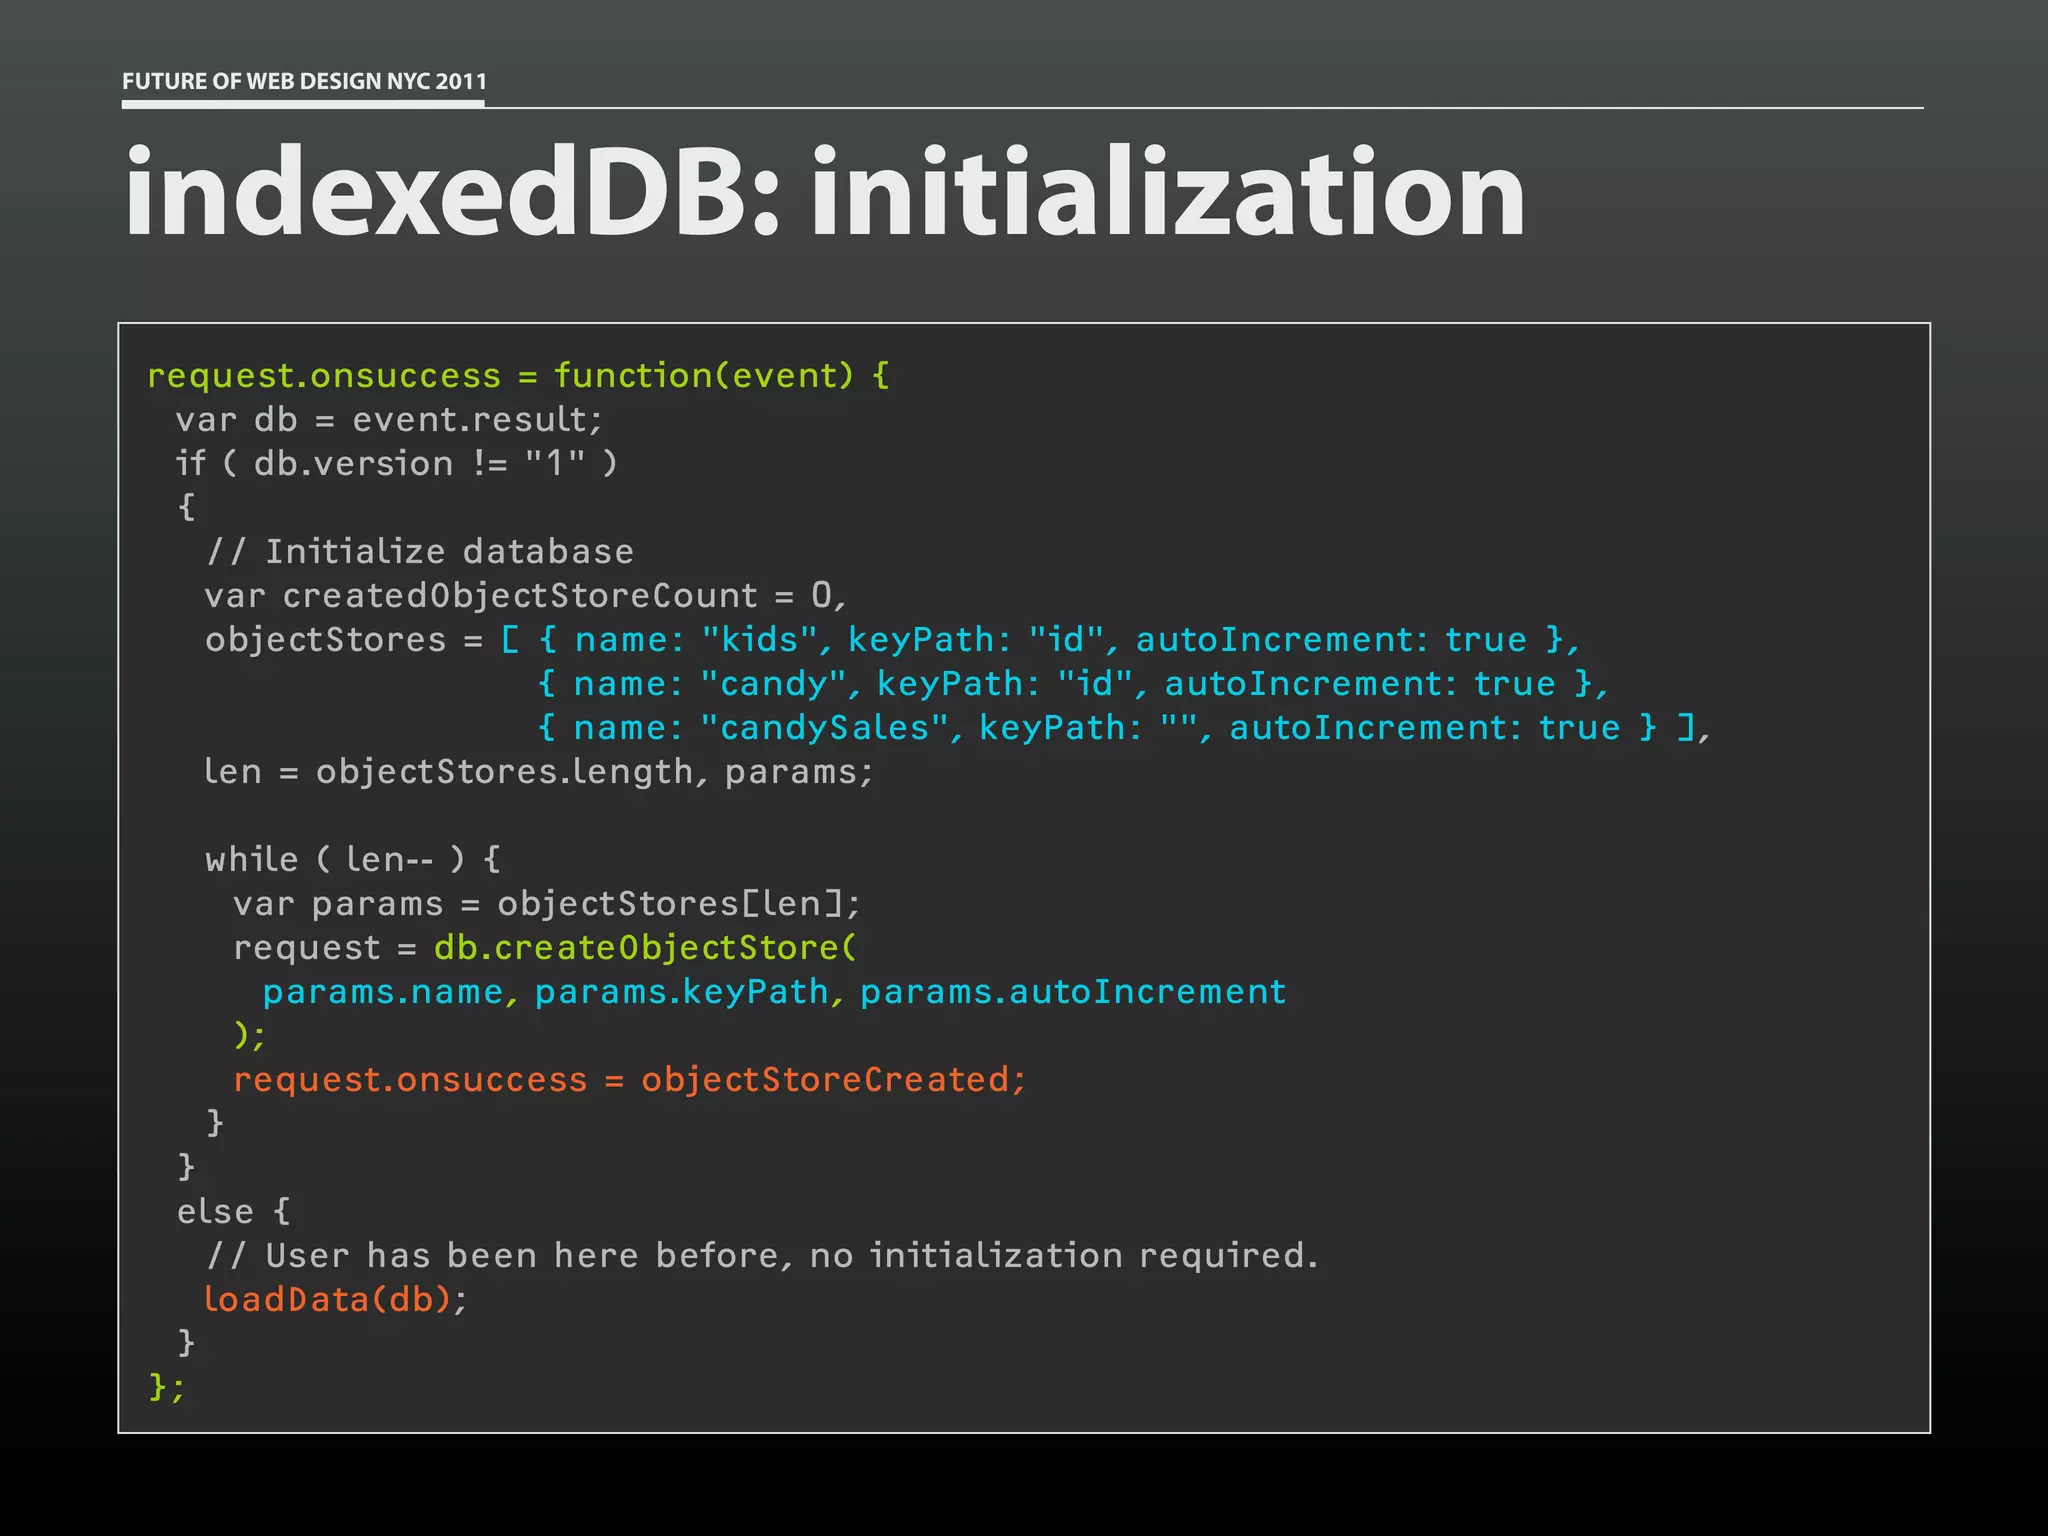Click the "candySales" object store entry line
The width and height of the screenshot is (2048, 1536).
click(1124, 728)
